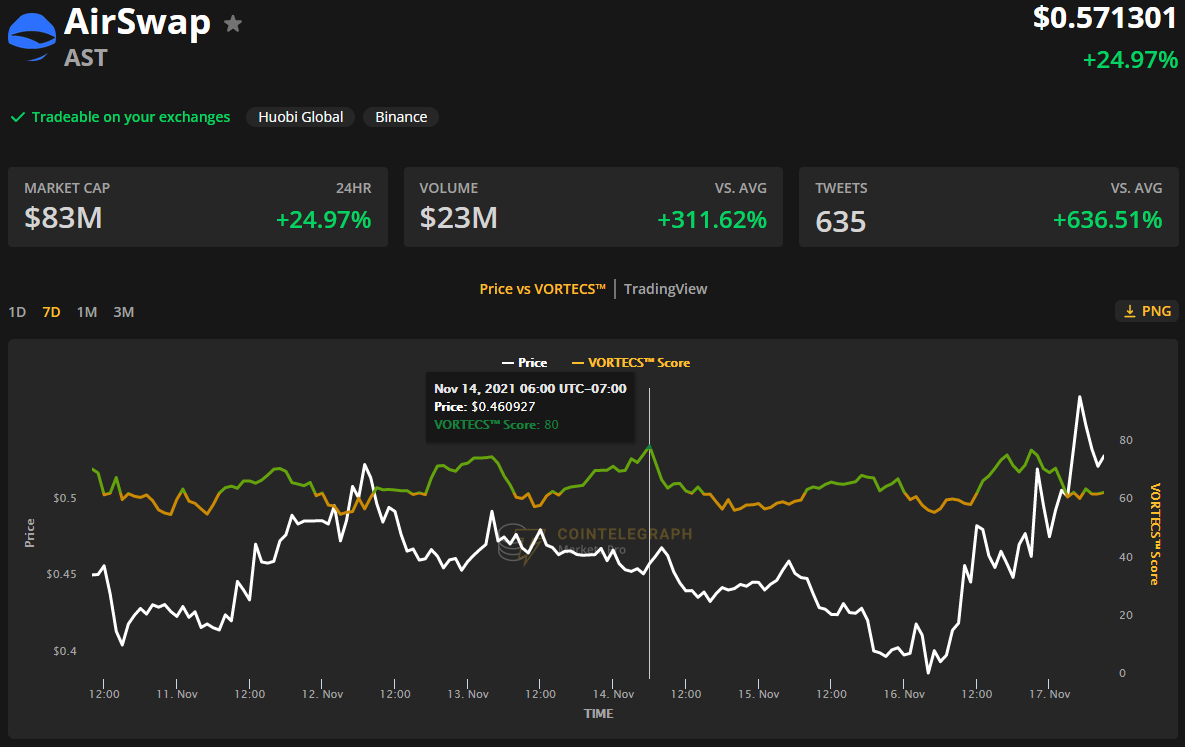Click the Volume $23M card
Viewport: 1185px width, 747px height.
[x=593, y=207]
